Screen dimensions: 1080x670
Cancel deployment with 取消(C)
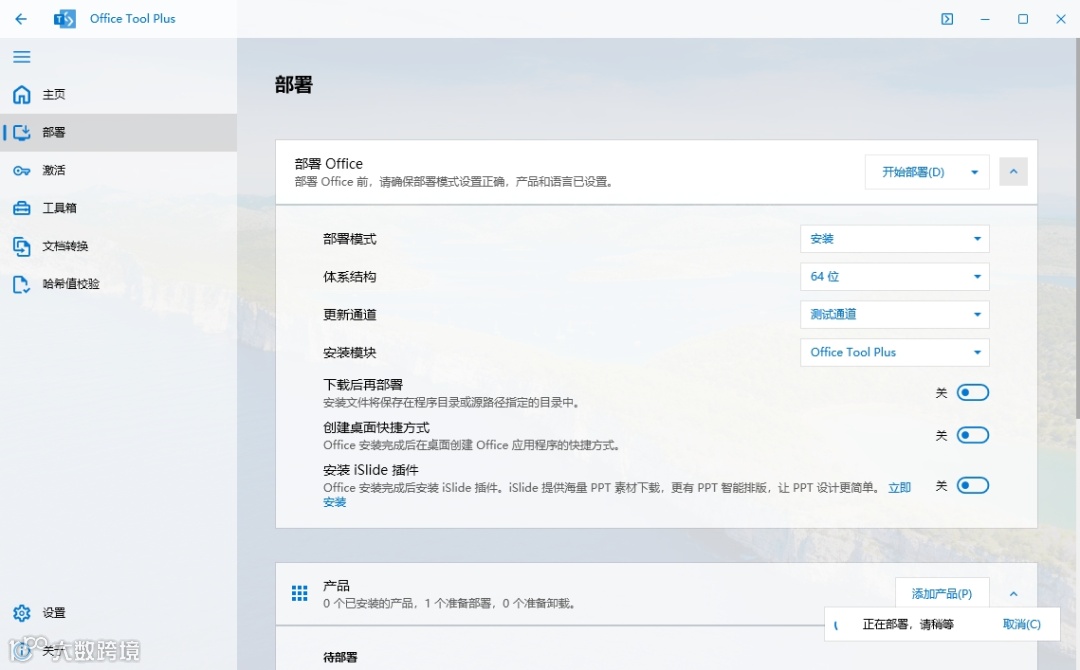point(1021,625)
